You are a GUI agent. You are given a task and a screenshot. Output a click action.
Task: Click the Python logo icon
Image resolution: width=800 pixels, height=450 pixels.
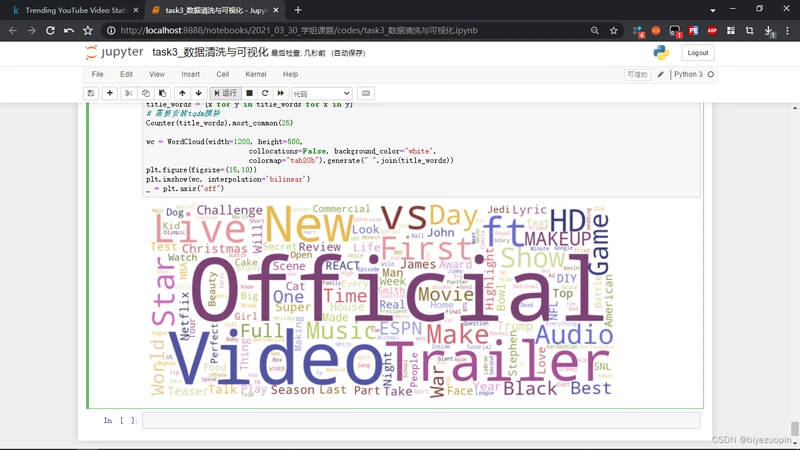(661, 53)
